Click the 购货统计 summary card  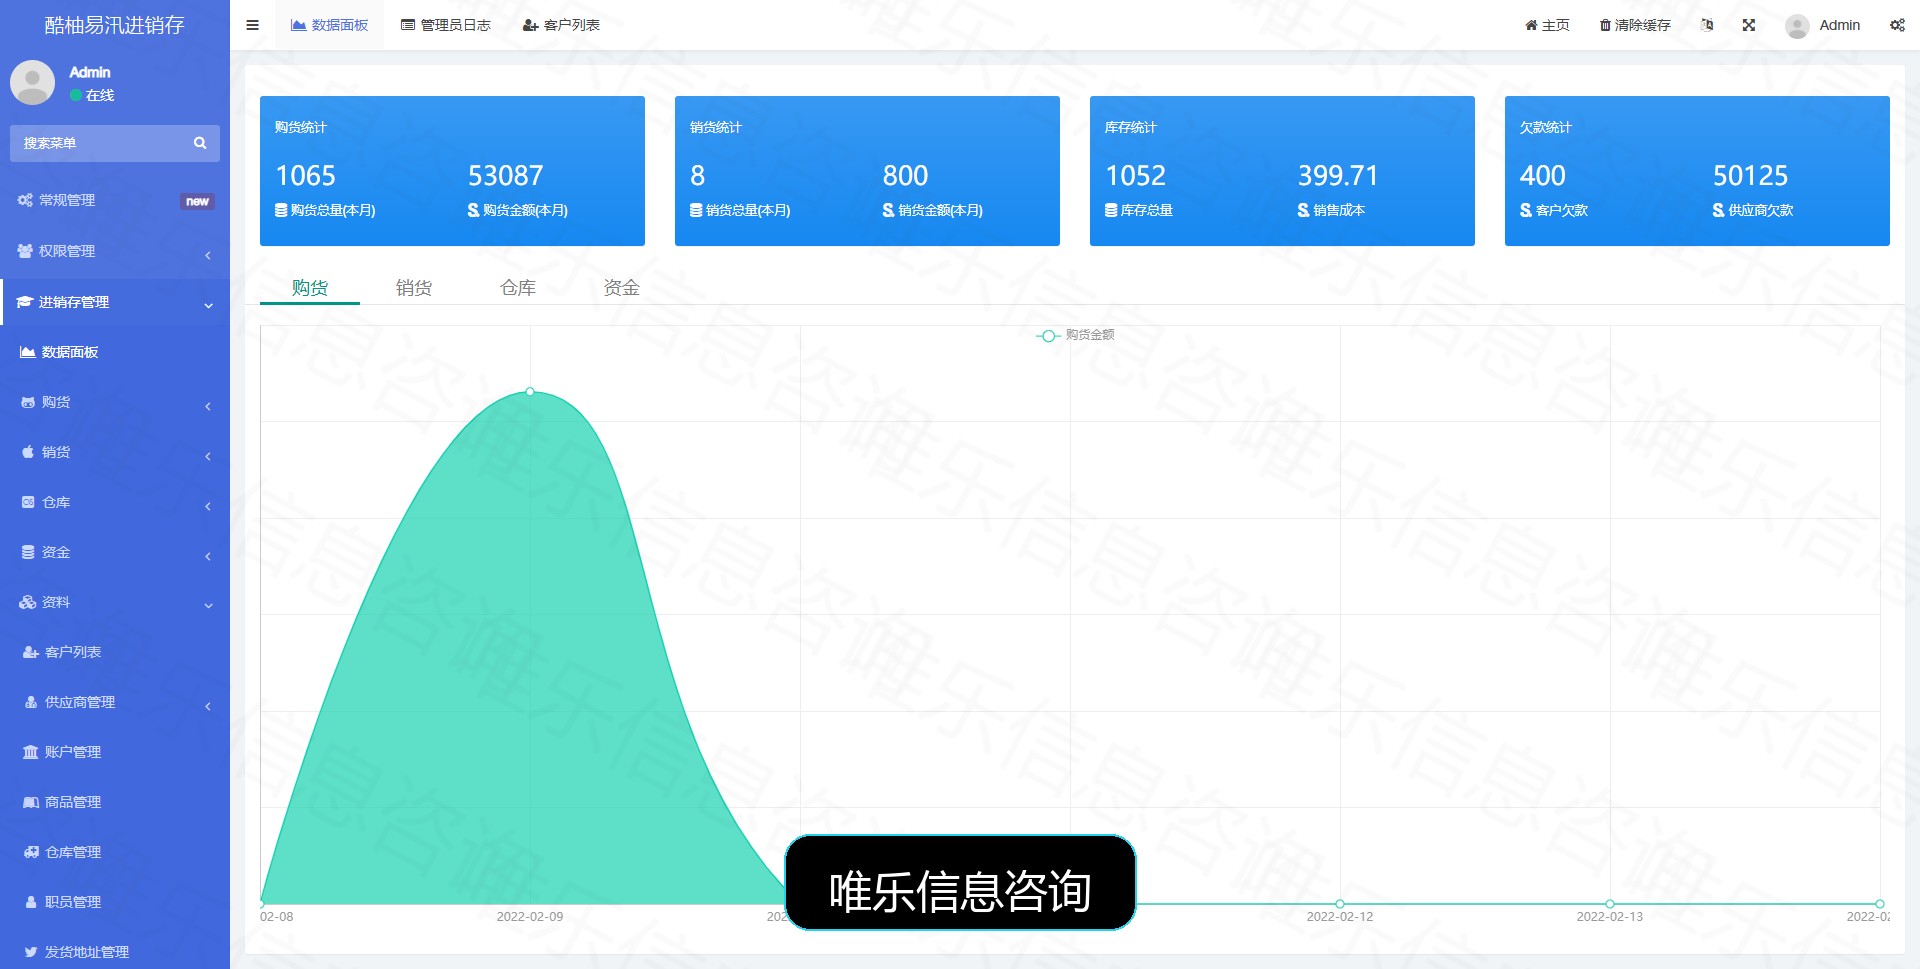pyautogui.click(x=452, y=171)
